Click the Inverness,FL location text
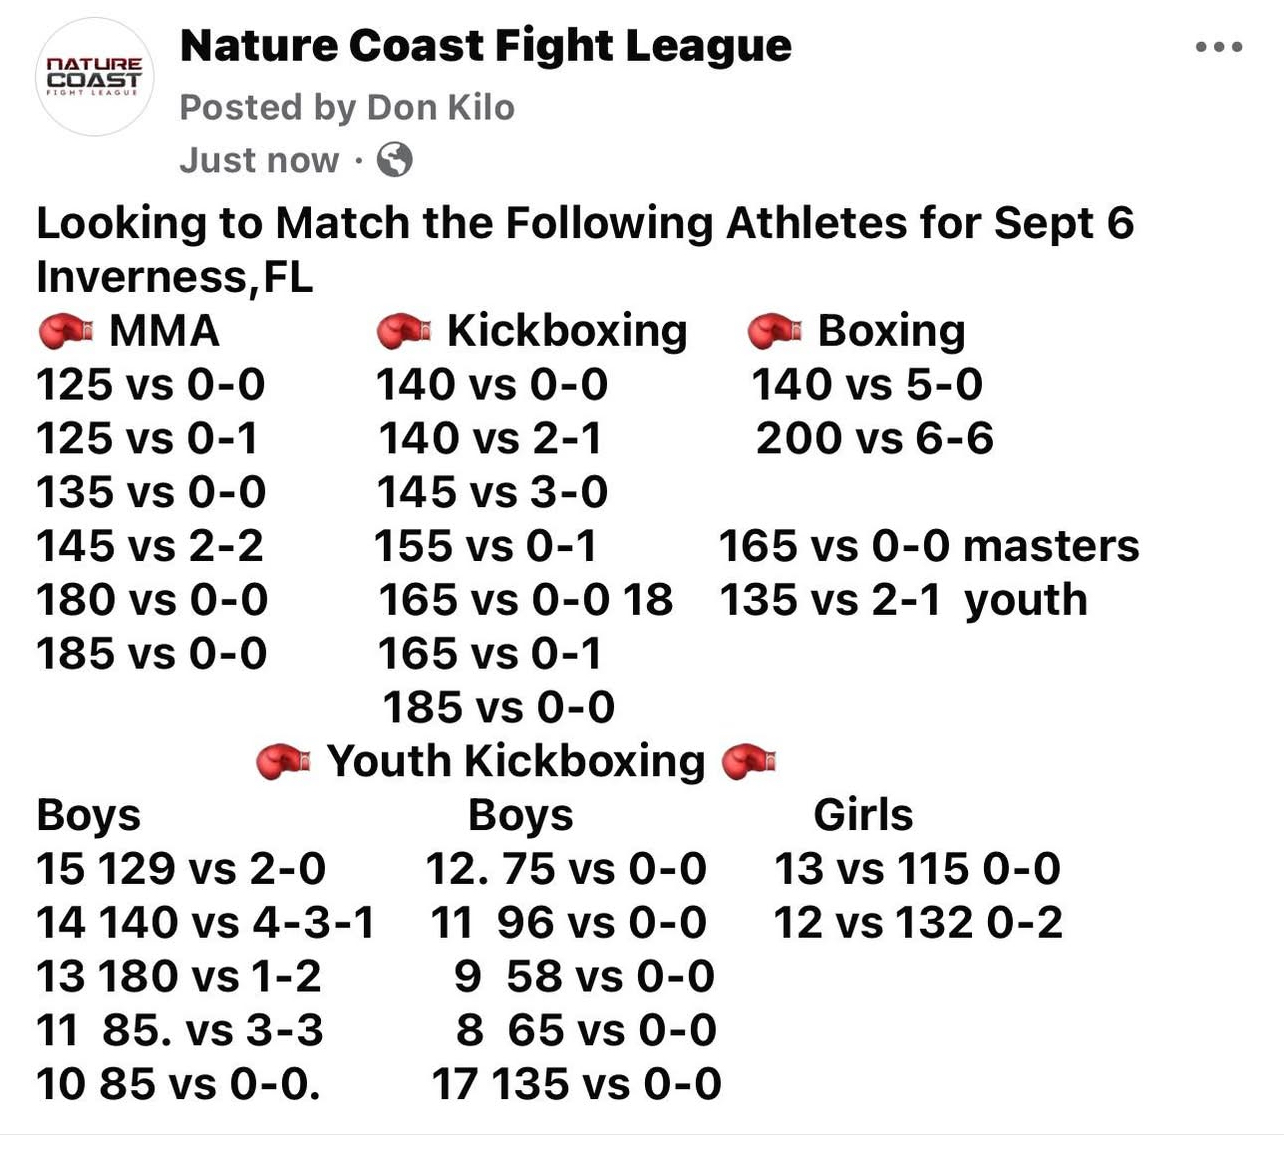This screenshot has height=1150, width=1284. tap(174, 277)
